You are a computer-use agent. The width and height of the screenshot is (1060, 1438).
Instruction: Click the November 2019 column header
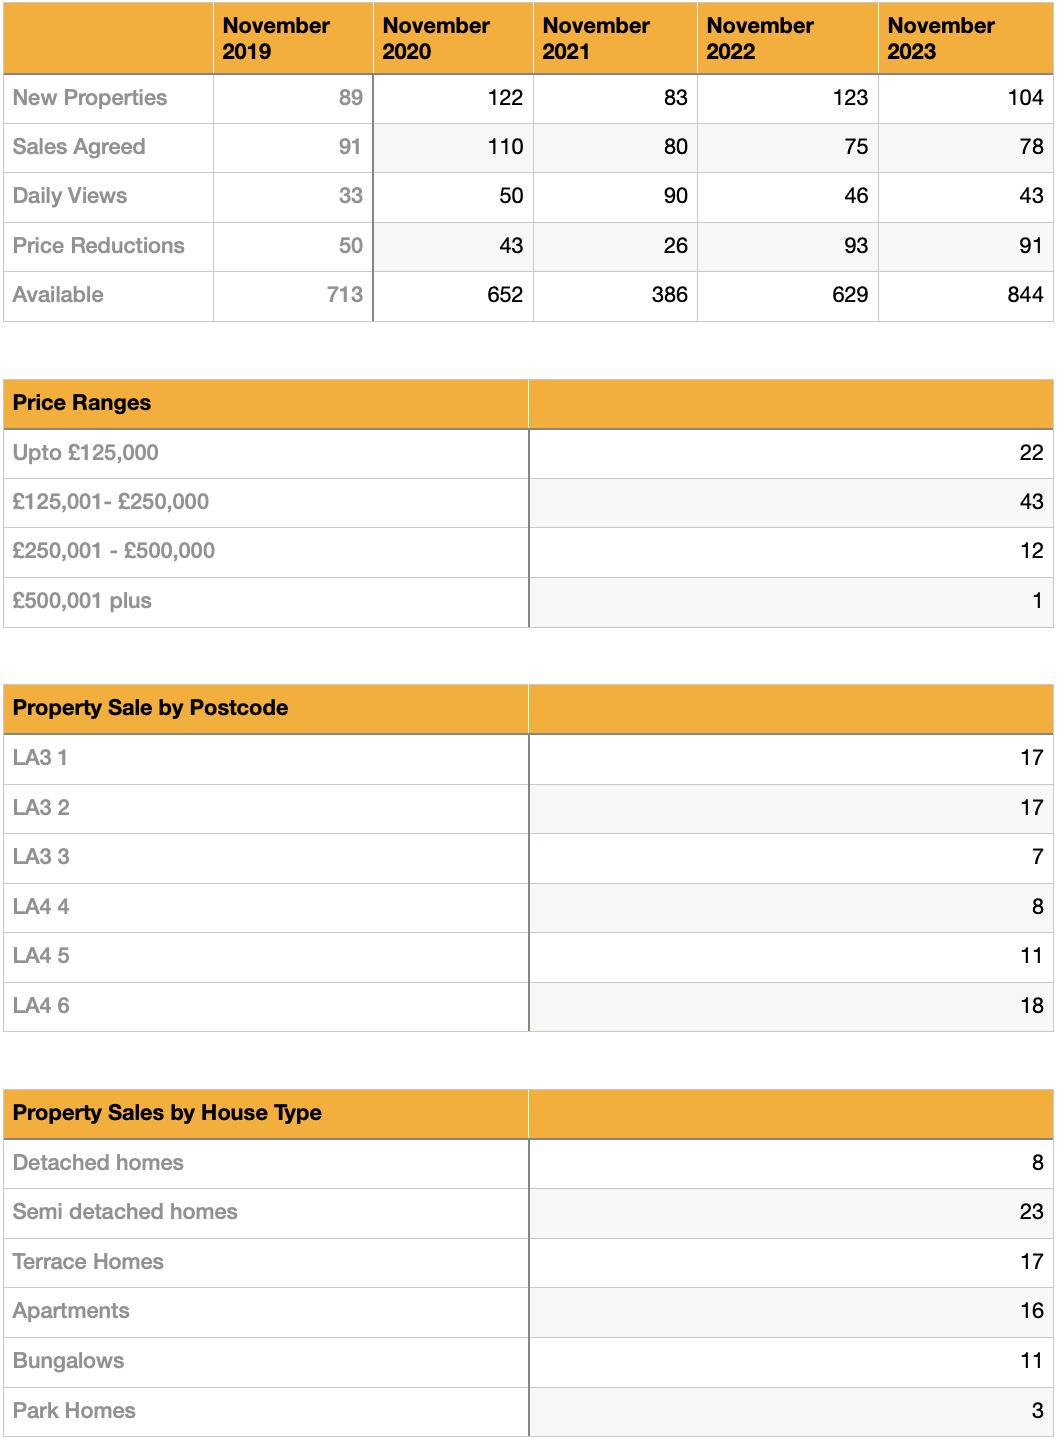pos(276,39)
